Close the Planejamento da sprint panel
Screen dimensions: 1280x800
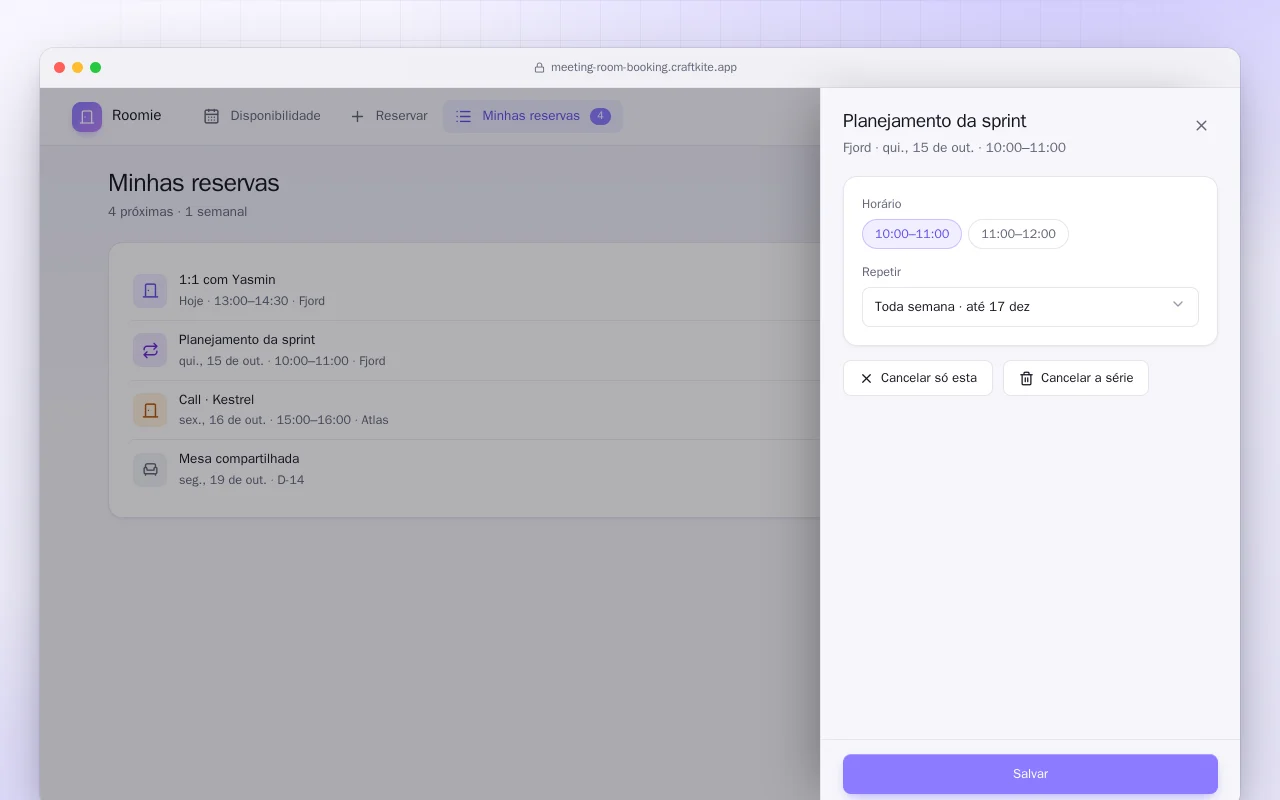point(1201,126)
